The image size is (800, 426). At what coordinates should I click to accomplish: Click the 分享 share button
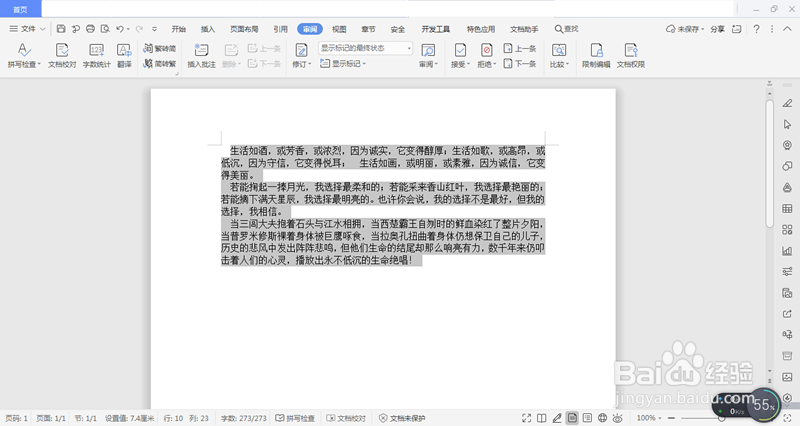click(717, 29)
